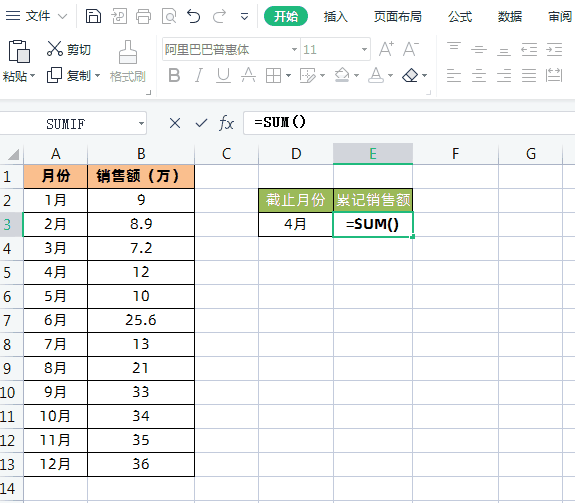The height and width of the screenshot is (503, 575).
Task: Open fill color dropdown arrow
Action: 356,76
